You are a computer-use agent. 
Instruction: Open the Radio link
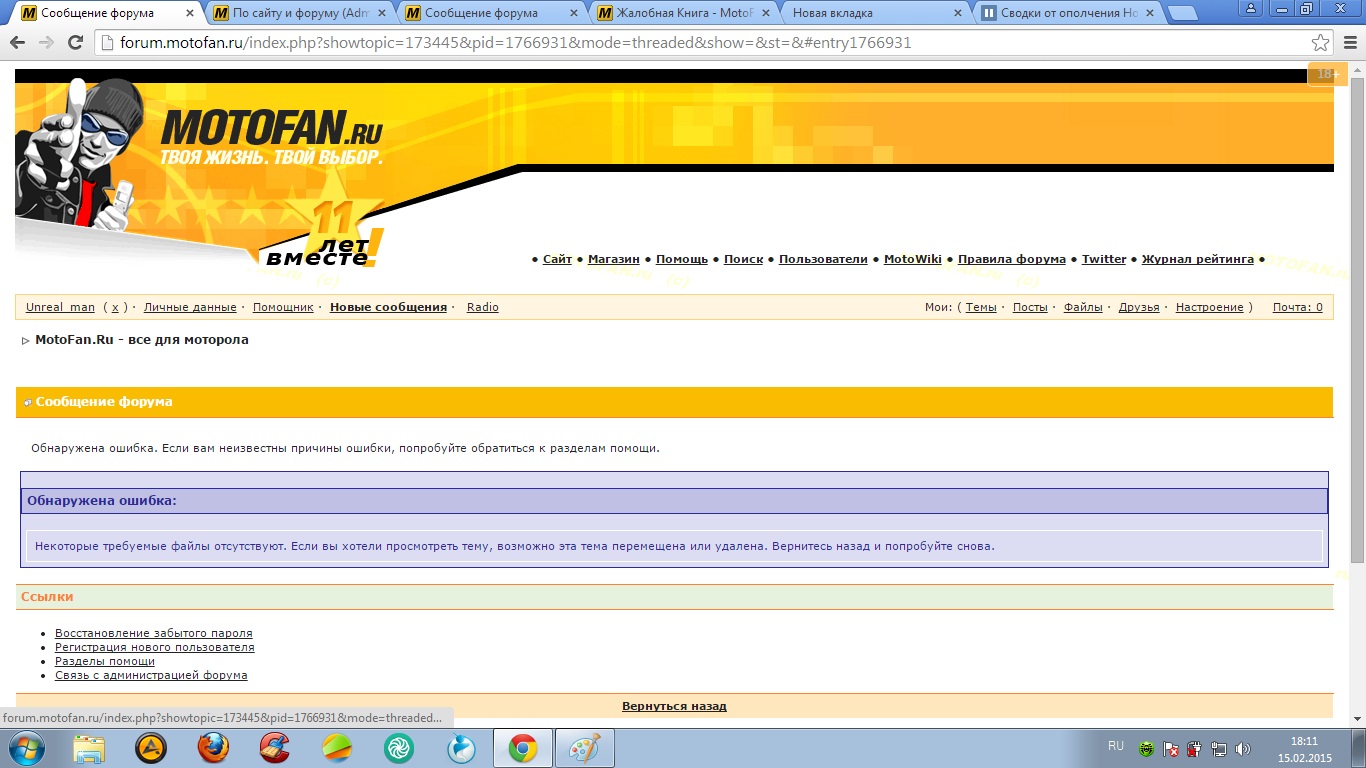(x=483, y=307)
